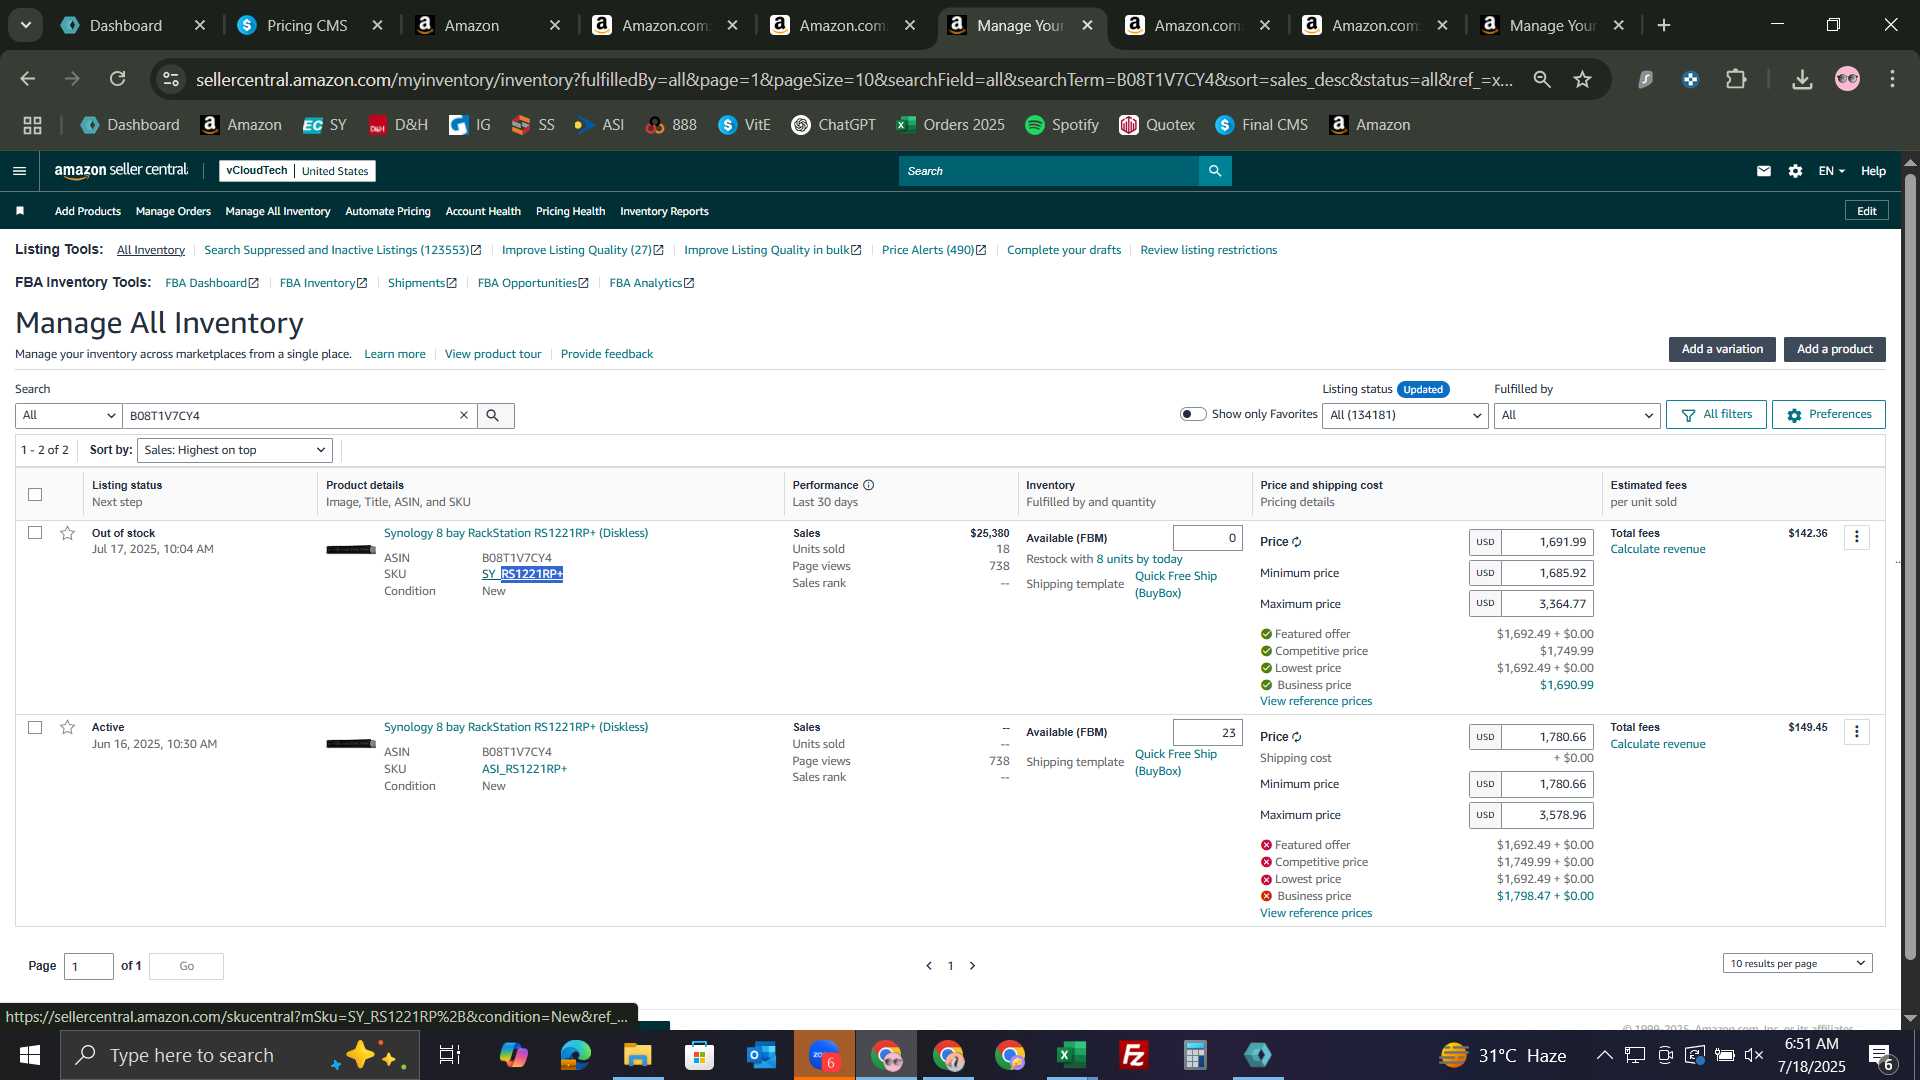Image resolution: width=1920 pixels, height=1080 pixels.
Task: Open the Chrome apps grid in bookmarks bar
Action: pyautogui.click(x=32, y=125)
